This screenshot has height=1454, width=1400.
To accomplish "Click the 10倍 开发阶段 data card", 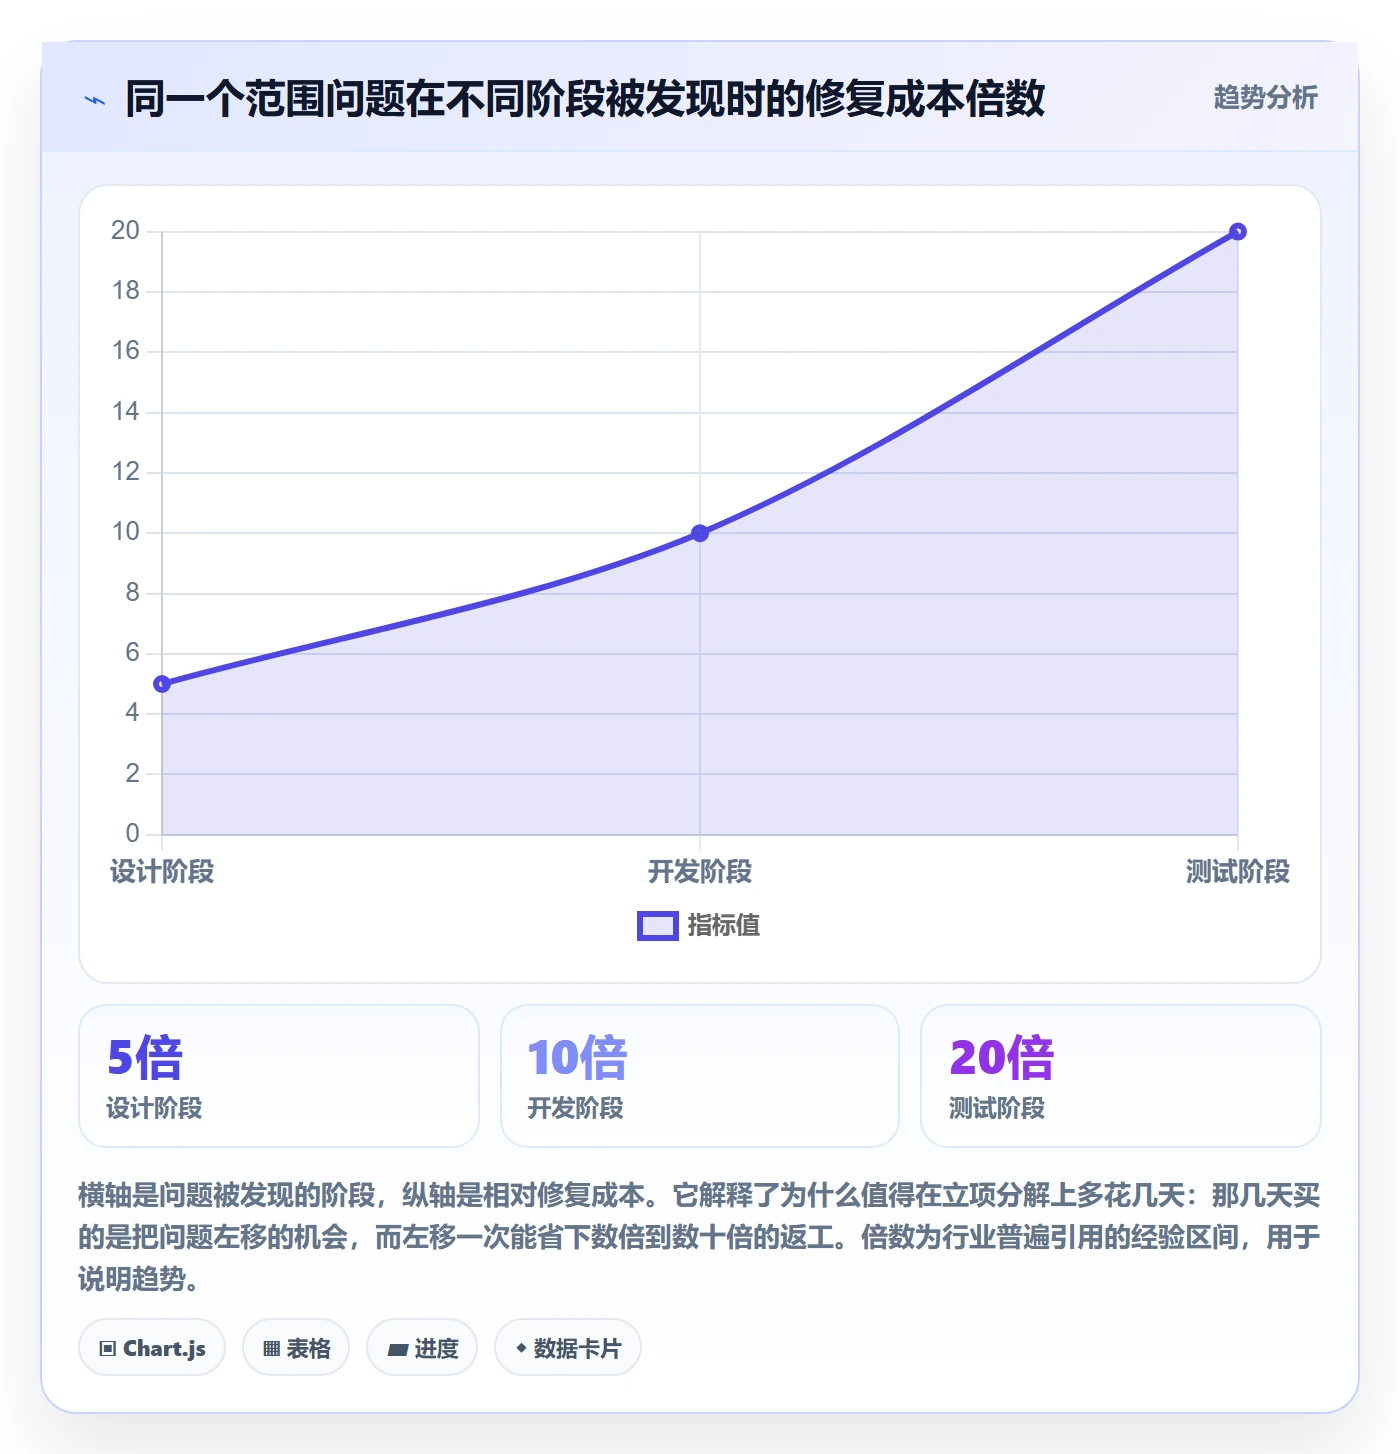I will tap(700, 1076).
